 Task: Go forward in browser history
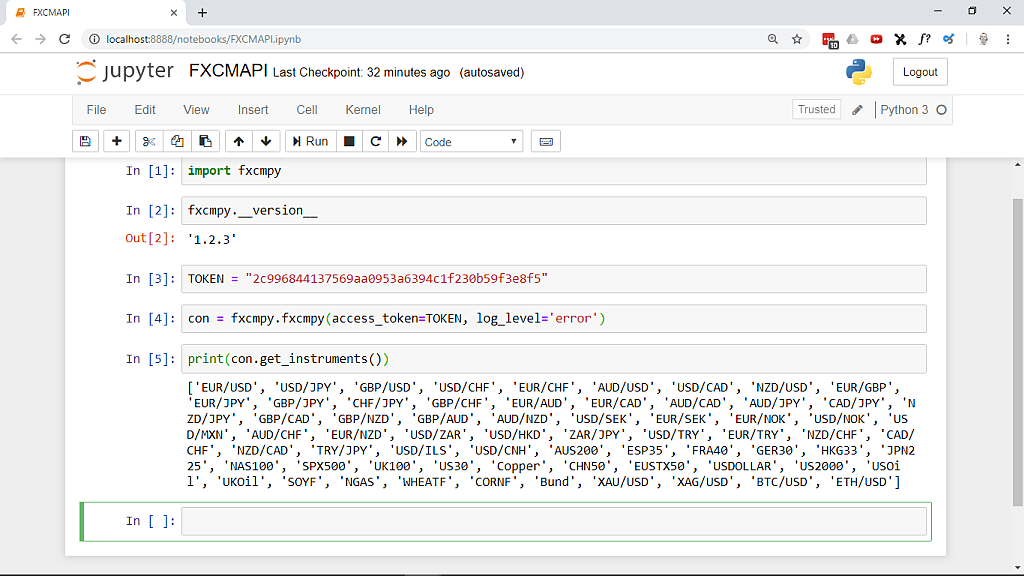[x=40, y=39]
